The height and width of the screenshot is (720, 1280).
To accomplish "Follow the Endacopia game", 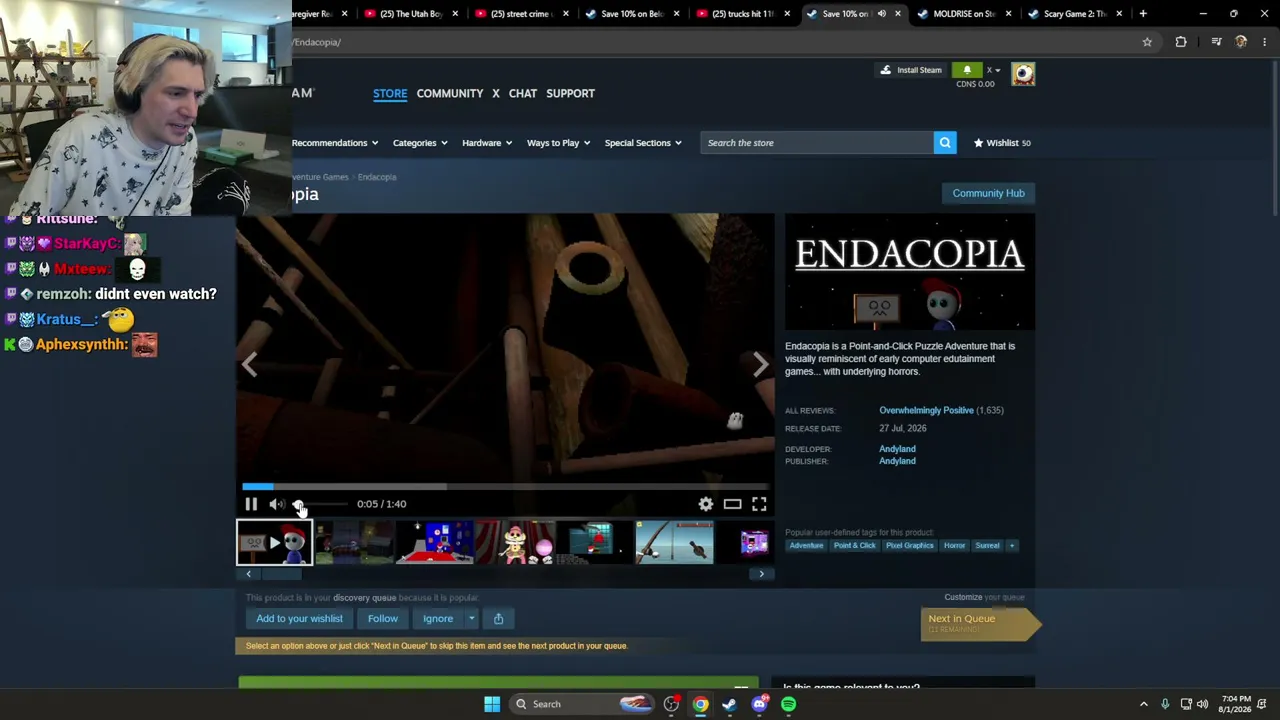I will 382,618.
